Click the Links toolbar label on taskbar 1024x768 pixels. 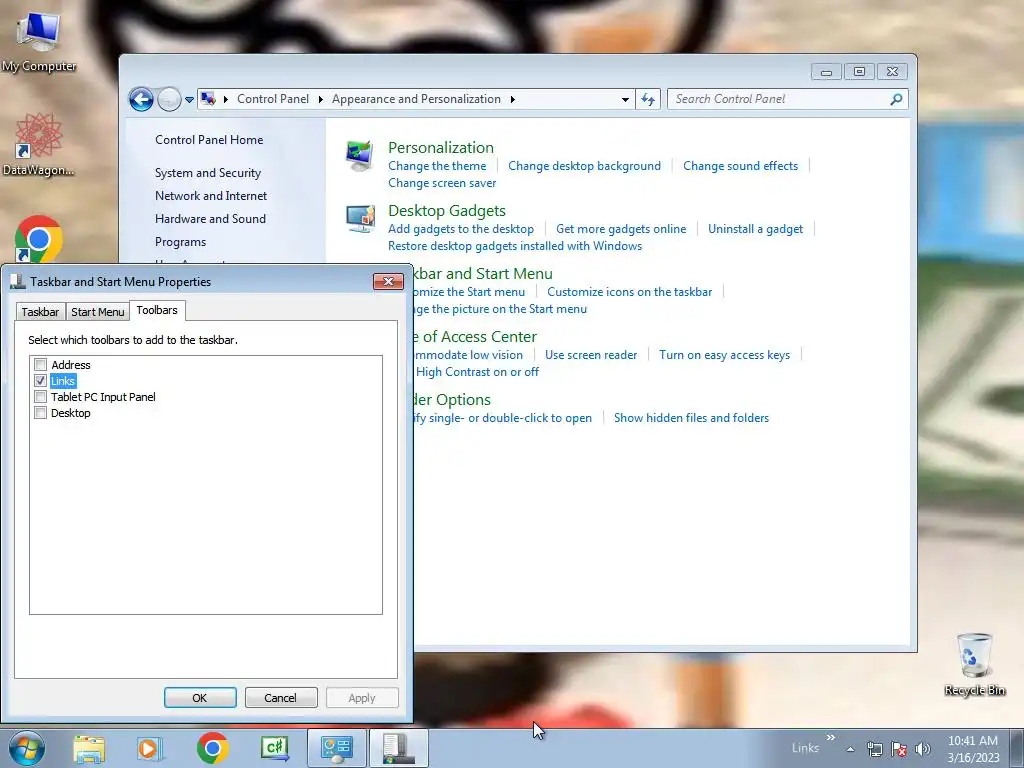click(805, 748)
